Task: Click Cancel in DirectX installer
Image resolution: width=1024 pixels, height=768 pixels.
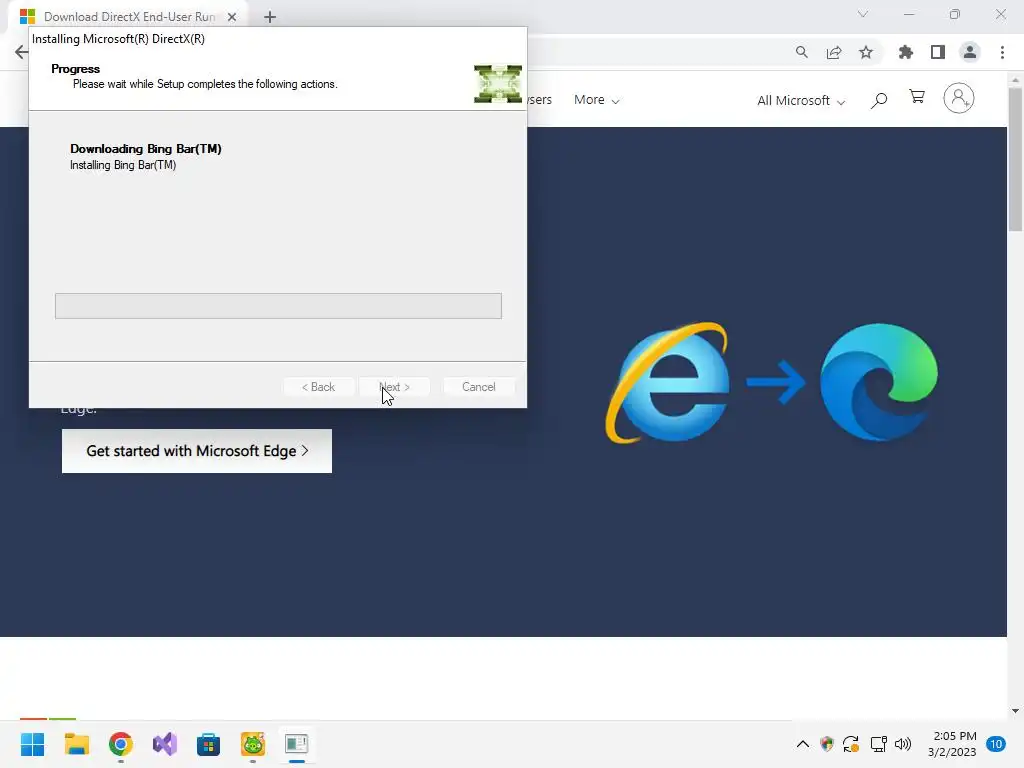Action: [479, 387]
